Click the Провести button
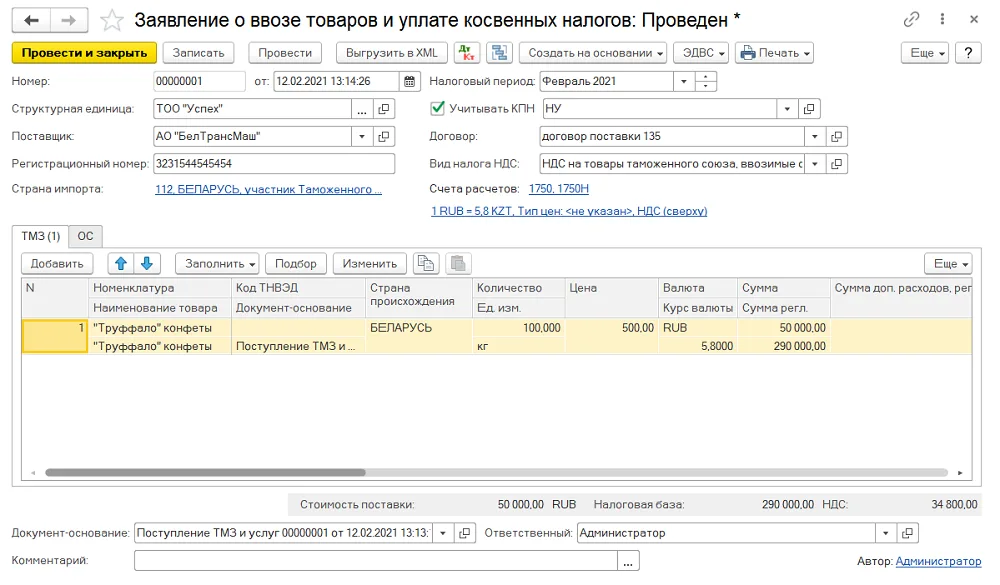The image size is (1000, 585). [x=284, y=53]
